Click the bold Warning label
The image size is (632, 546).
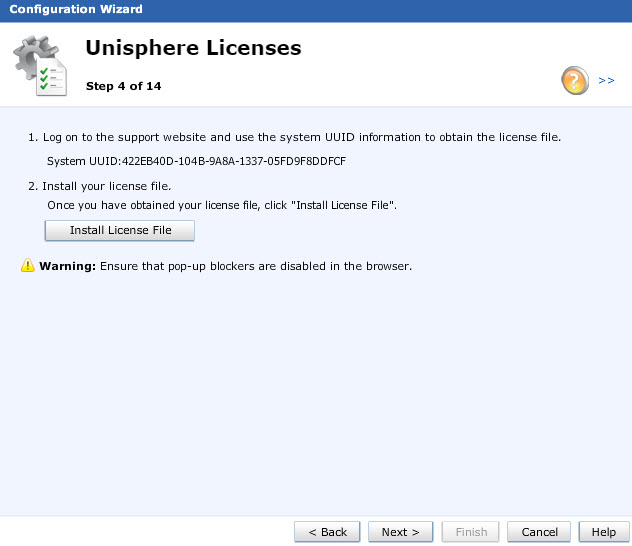click(x=67, y=266)
